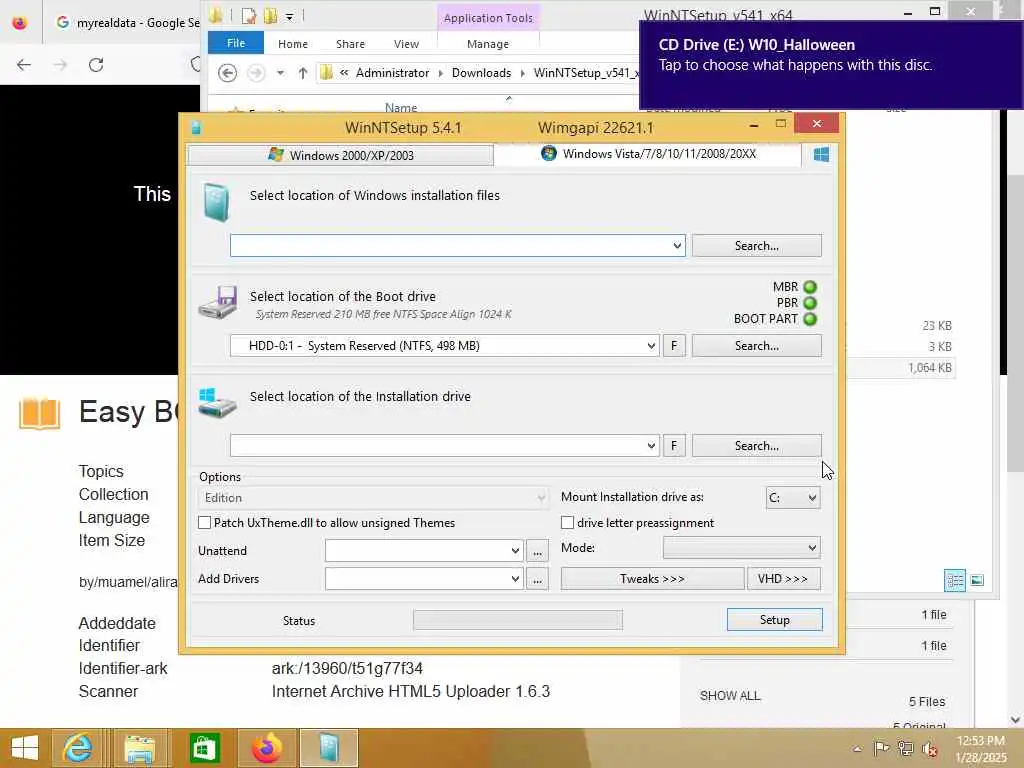Screen dimensions: 1024x768
Task: Open the Mode dropdown
Action: tap(741, 547)
